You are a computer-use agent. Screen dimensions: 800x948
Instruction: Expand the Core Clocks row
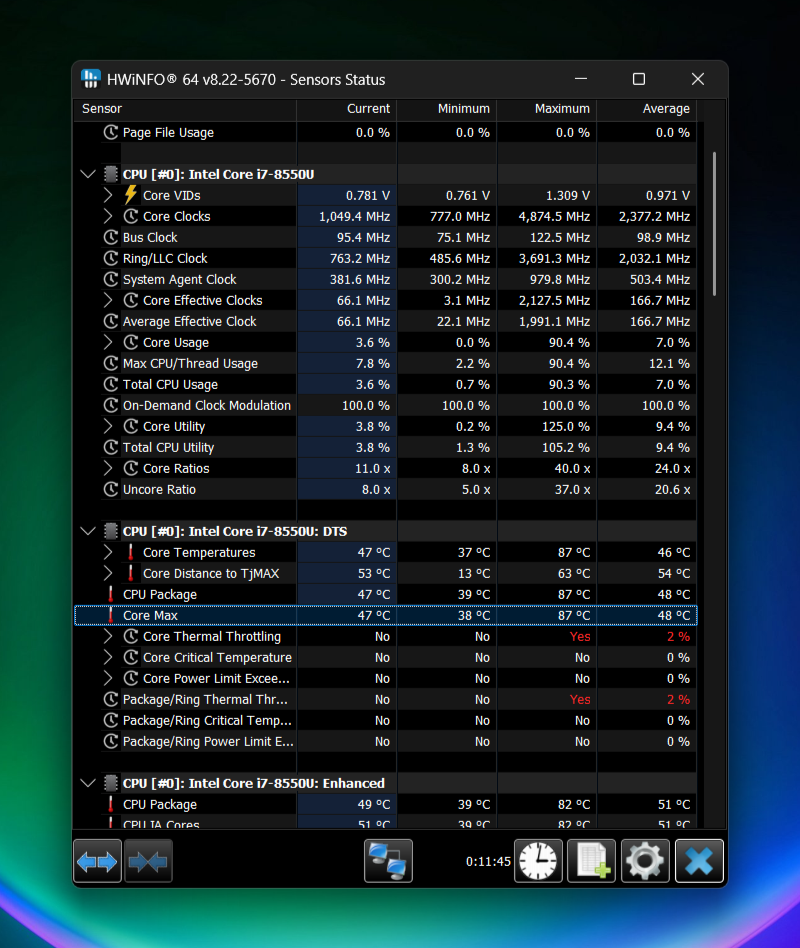coord(108,216)
